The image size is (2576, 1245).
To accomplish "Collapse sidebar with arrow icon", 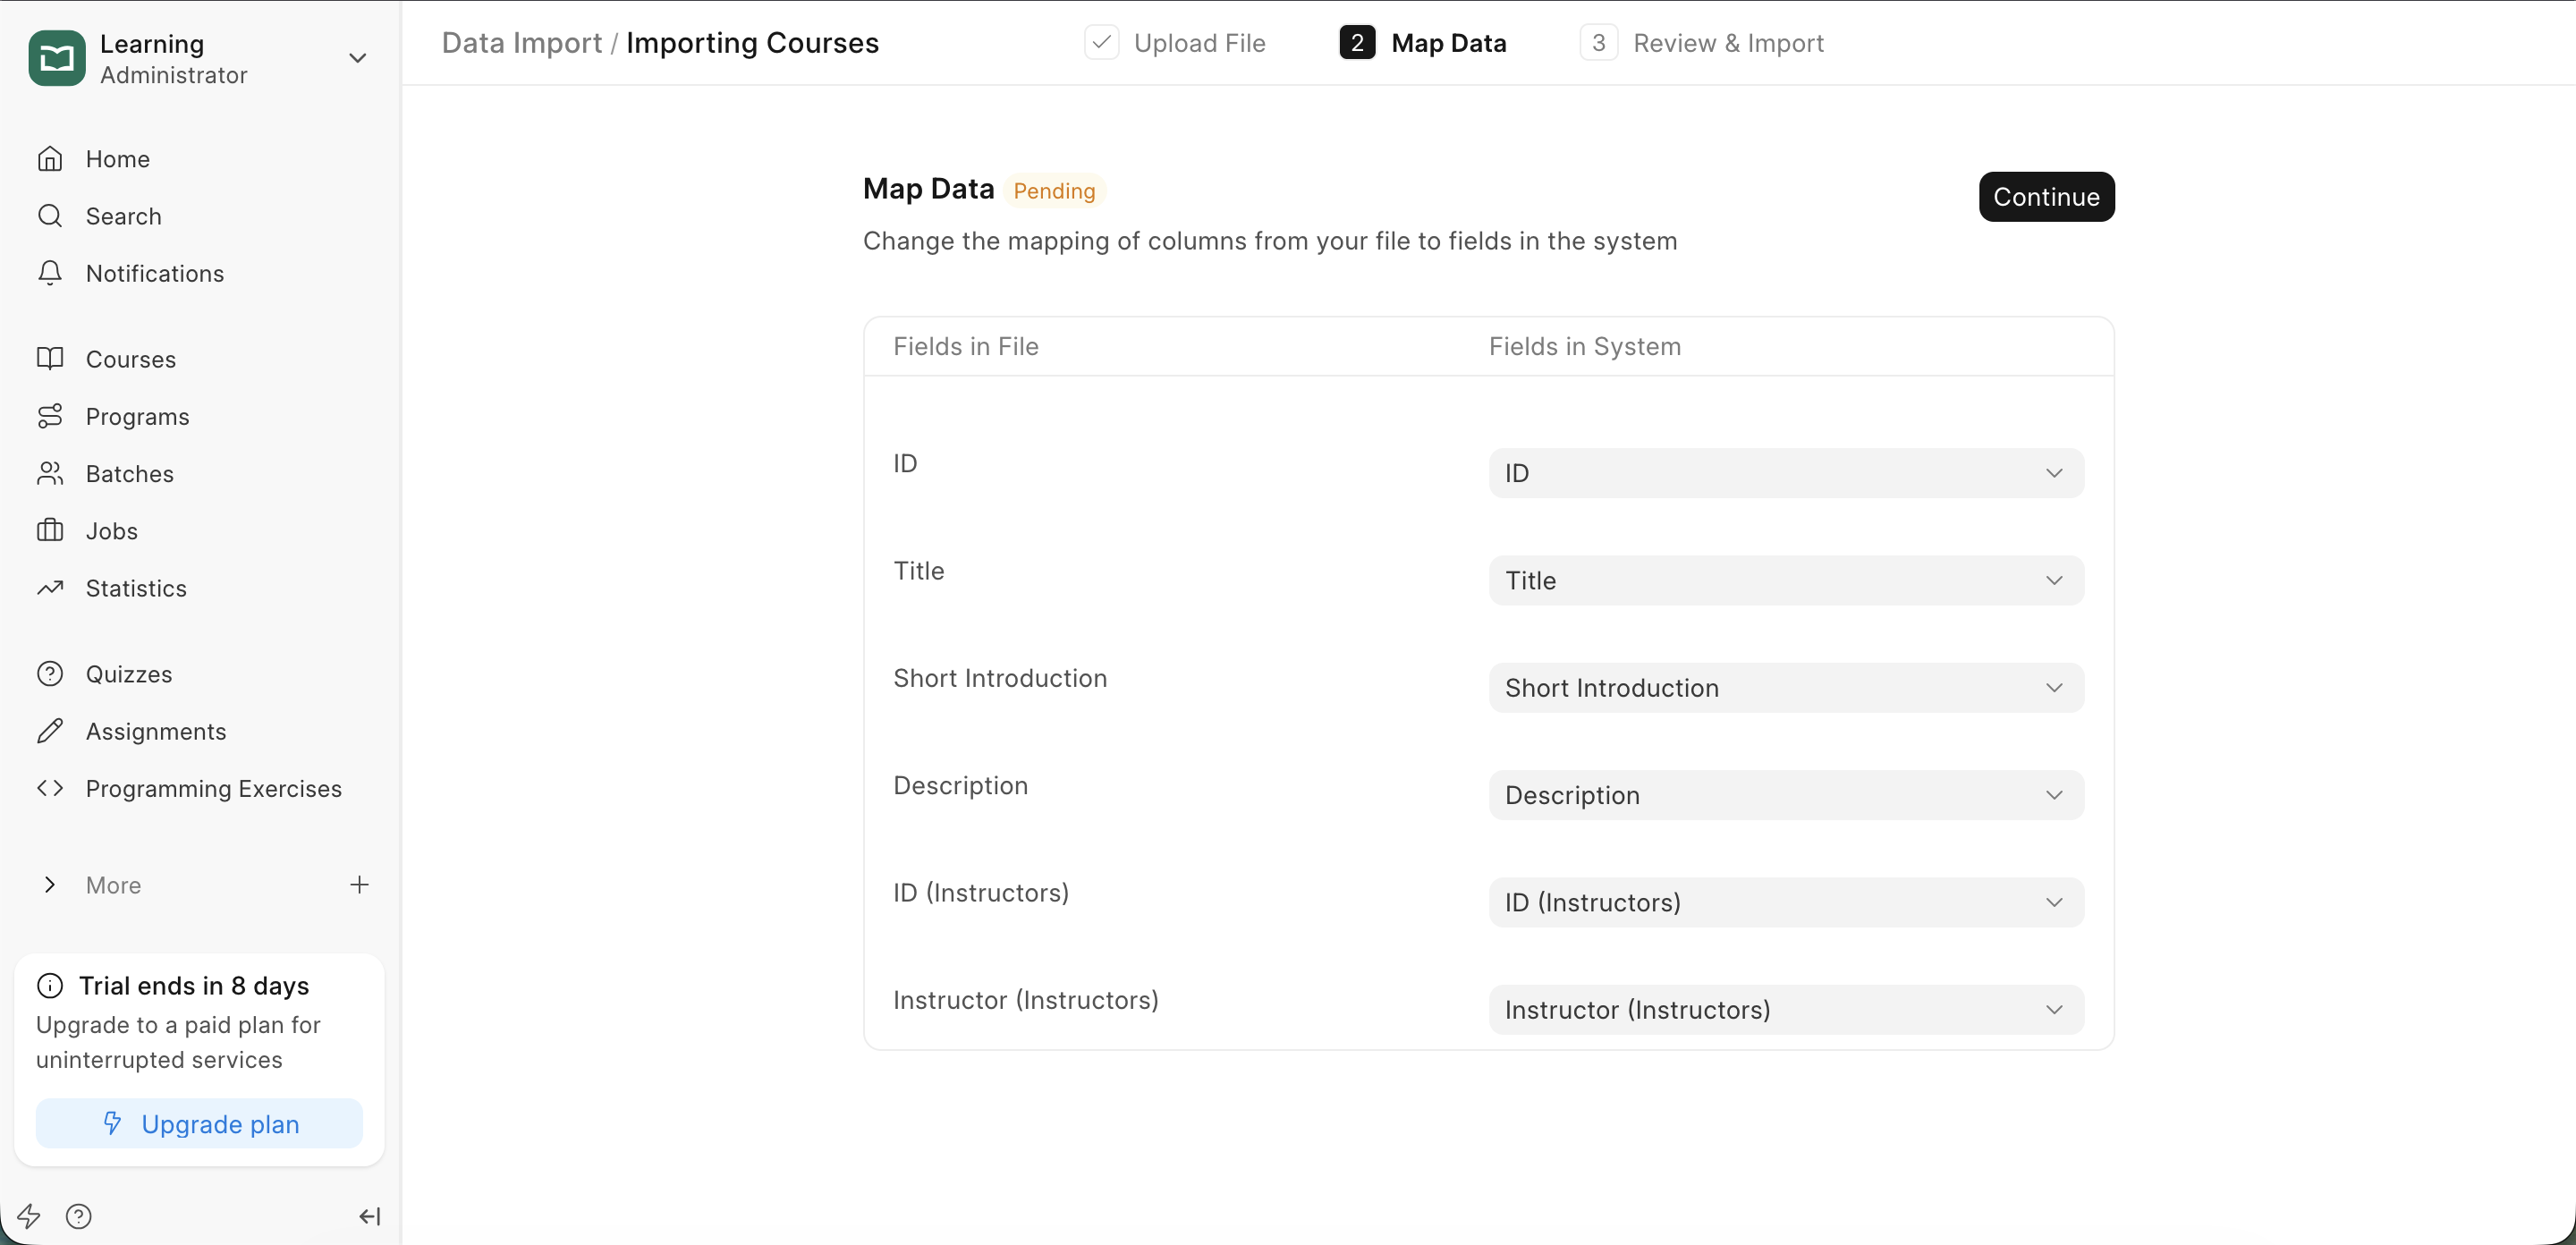I will [369, 1216].
